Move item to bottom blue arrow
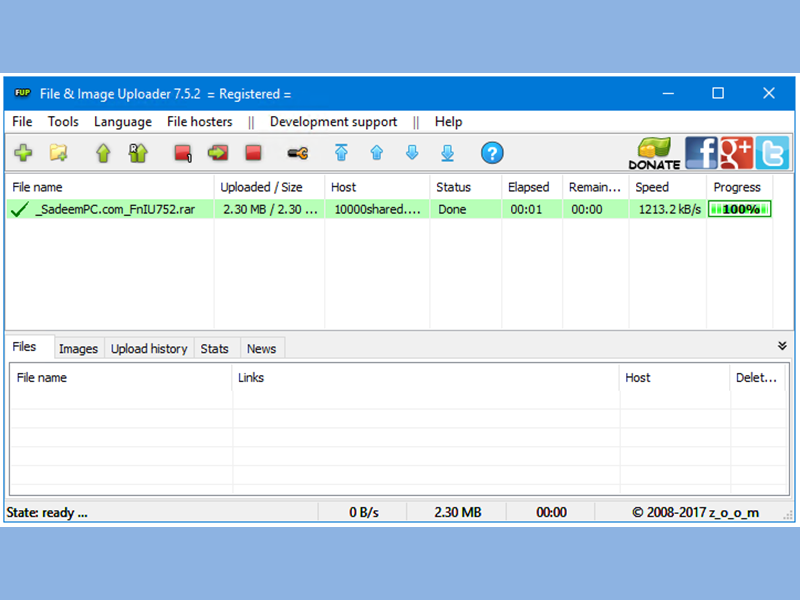The width and height of the screenshot is (800, 600). 447,153
